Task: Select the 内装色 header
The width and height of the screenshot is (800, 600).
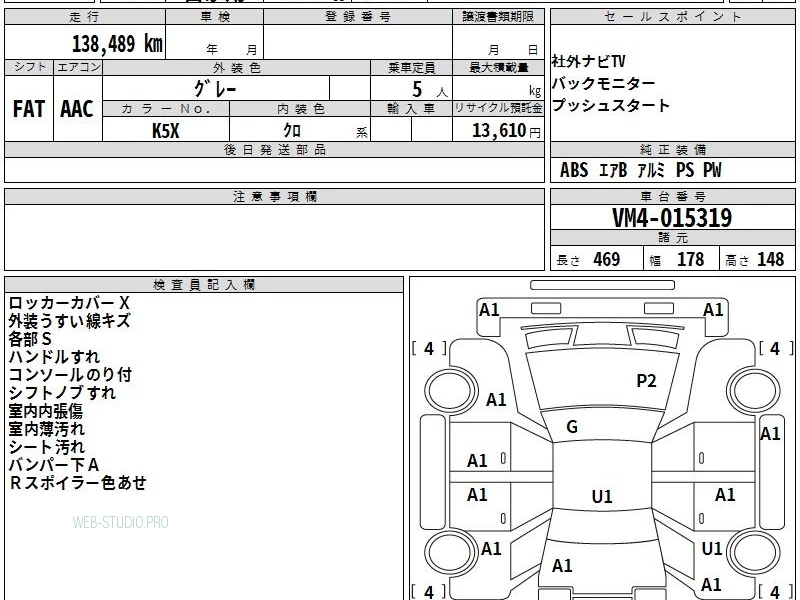Action: (300, 109)
